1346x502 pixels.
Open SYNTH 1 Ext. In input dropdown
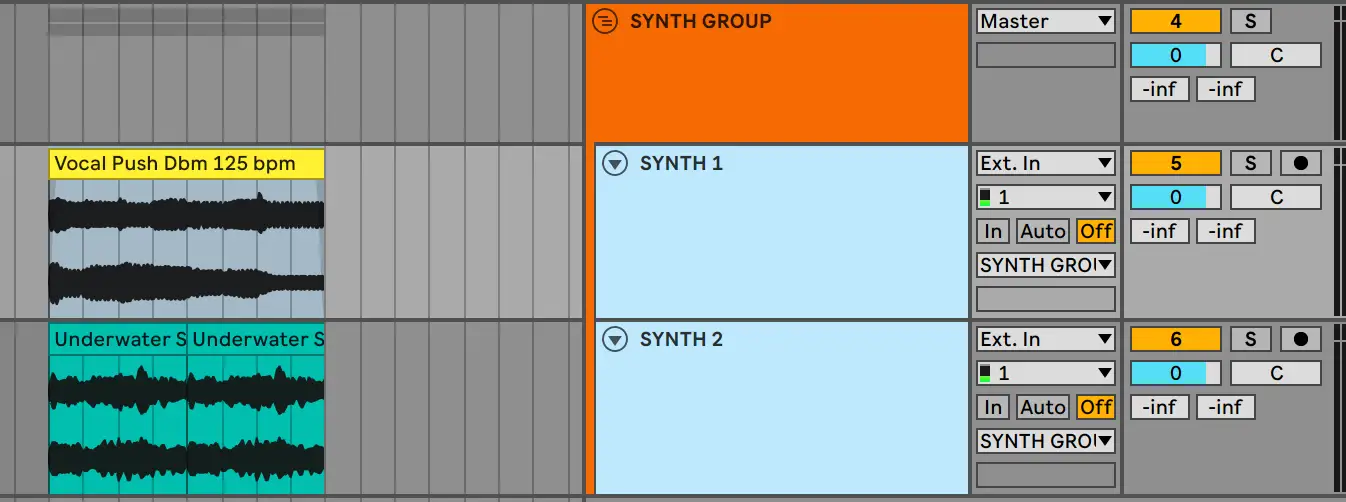click(x=1045, y=163)
